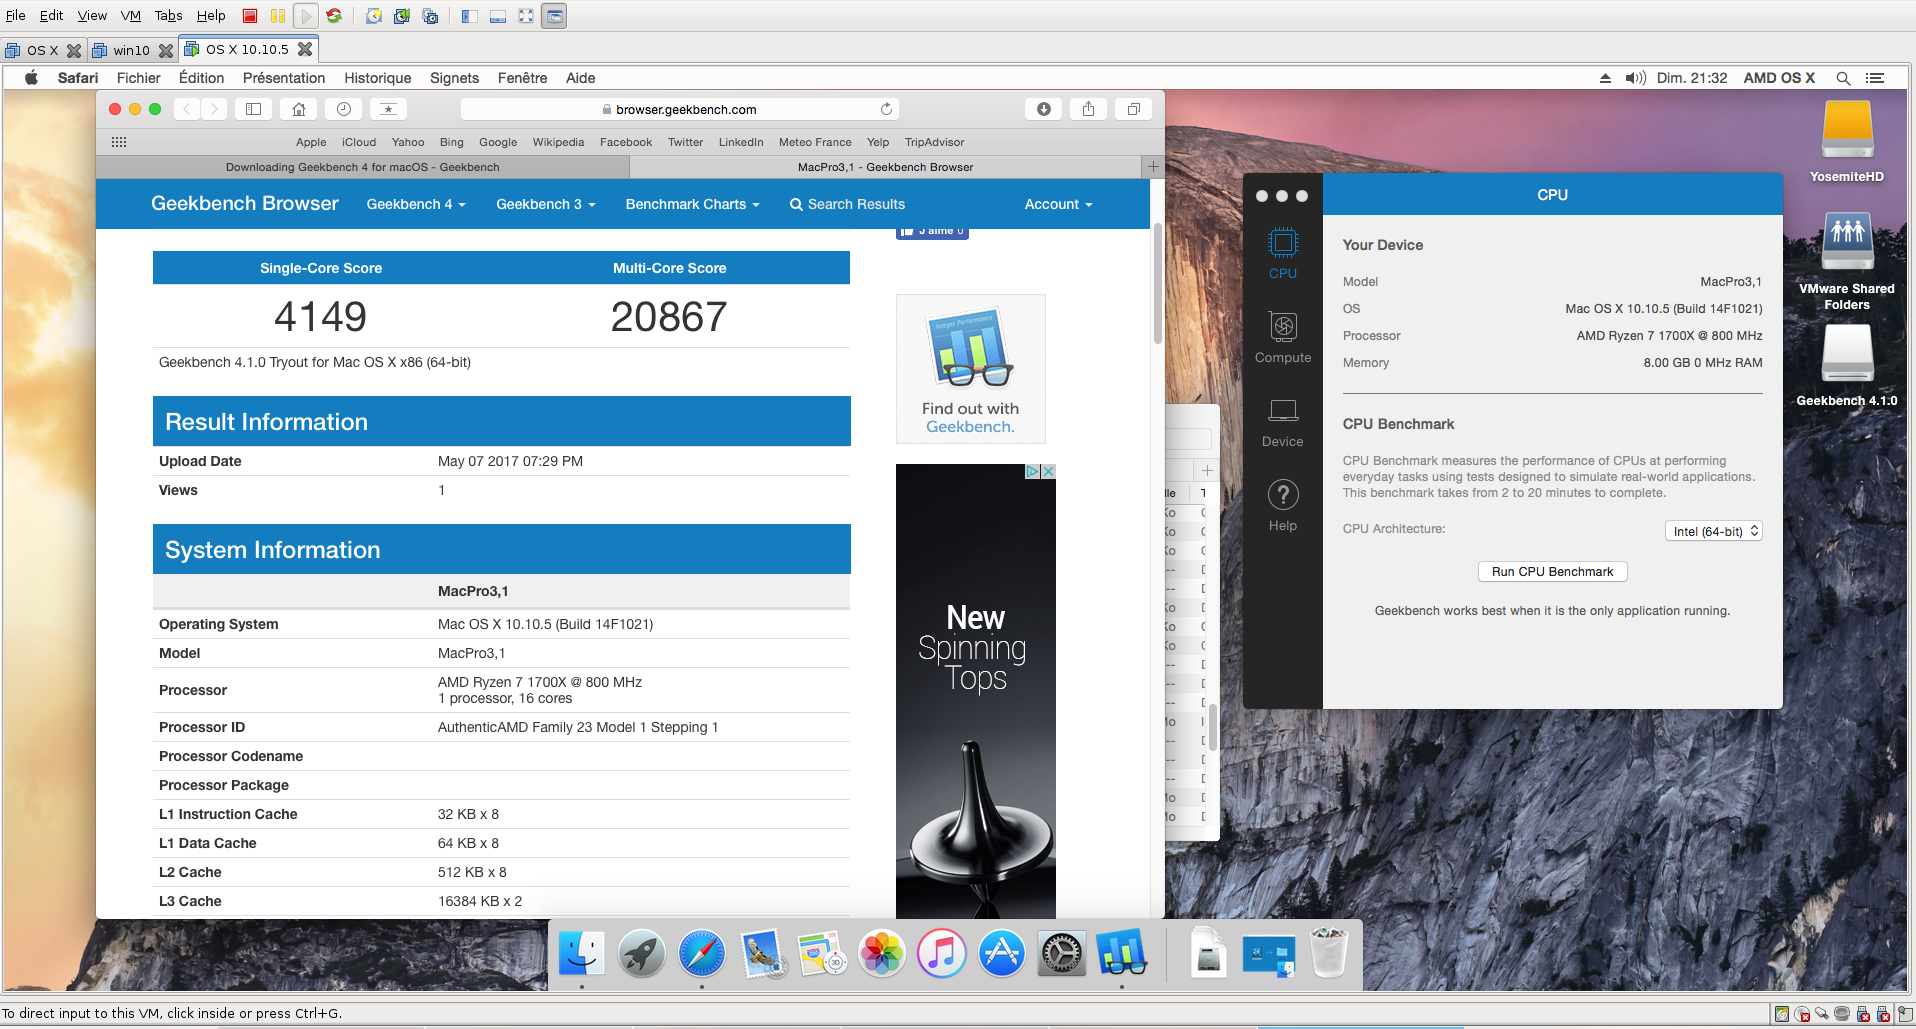Click Safari's show all tabs icon
1916x1029 pixels.
tap(1133, 109)
